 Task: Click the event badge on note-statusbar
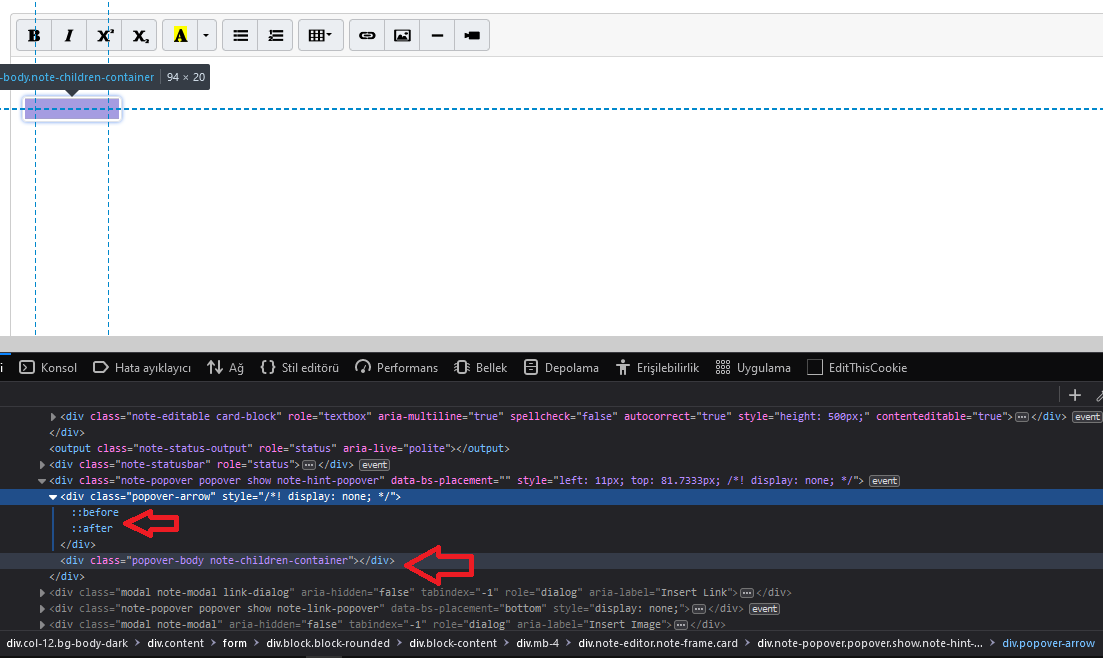[x=374, y=464]
